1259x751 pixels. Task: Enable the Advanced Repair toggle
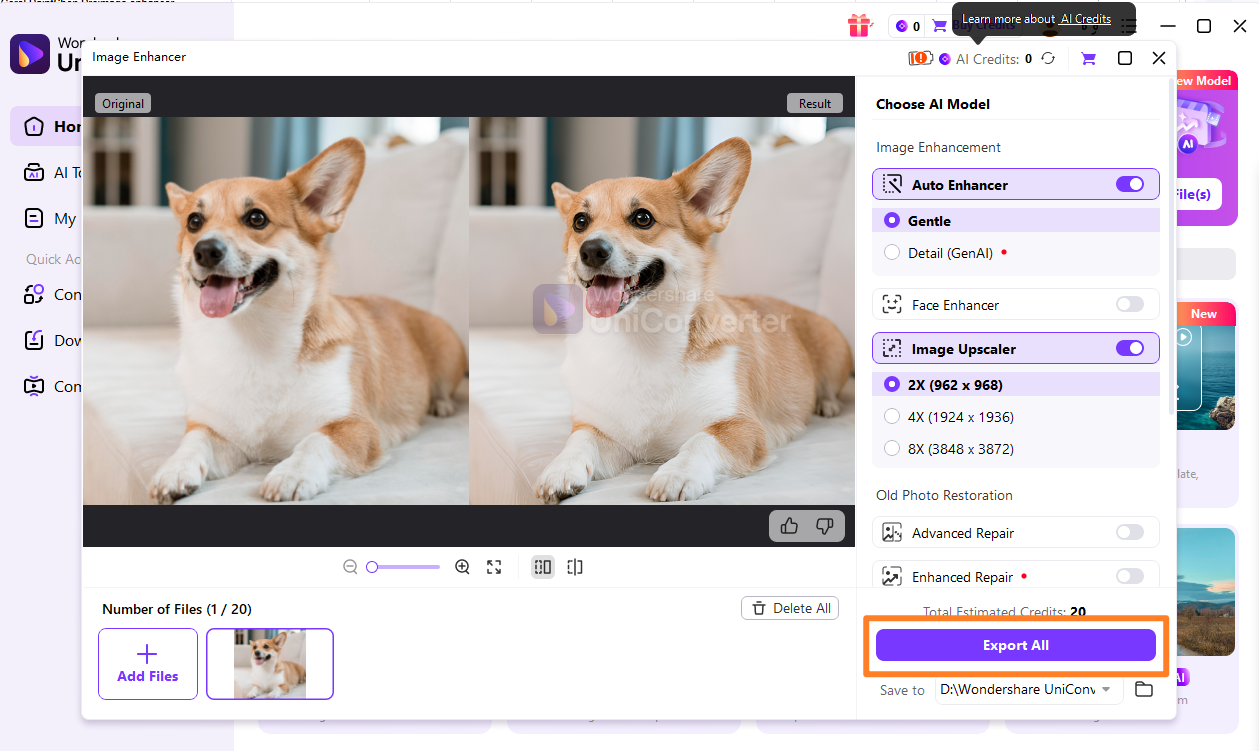(x=1130, y=532)
